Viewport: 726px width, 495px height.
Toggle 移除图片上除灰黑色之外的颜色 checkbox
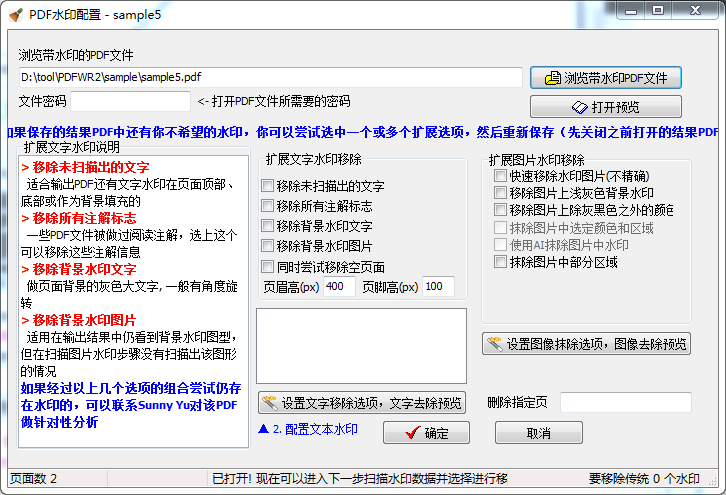pos(500,210)
